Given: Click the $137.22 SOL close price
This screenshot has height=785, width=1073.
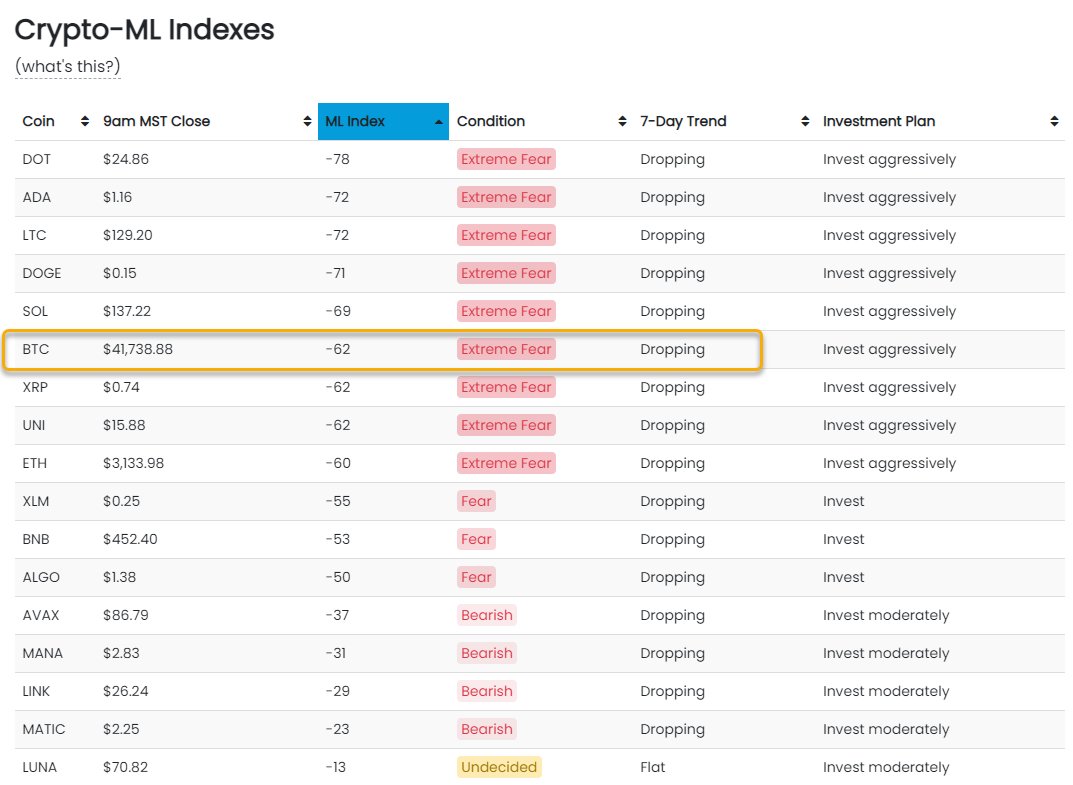Looking at the screenshot, I should coord(127,311).
